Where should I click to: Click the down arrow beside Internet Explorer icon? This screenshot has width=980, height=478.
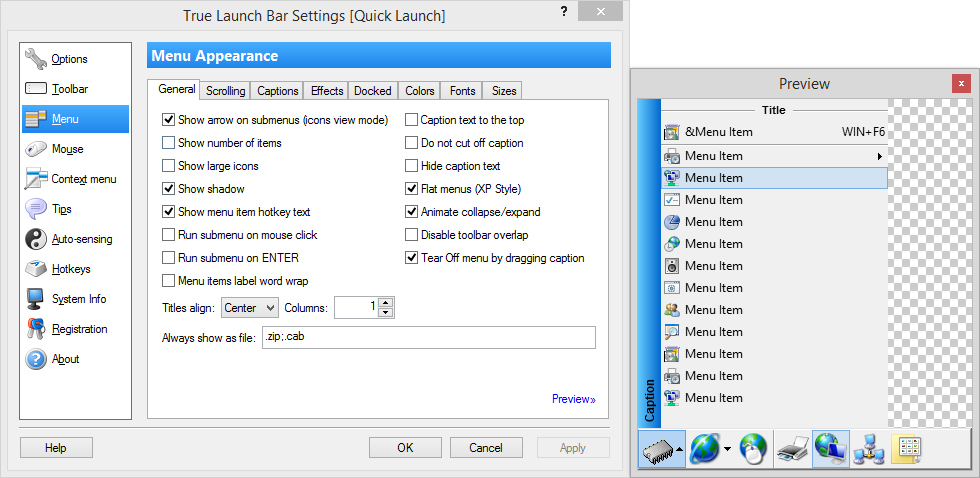click(x=728, y=449)
